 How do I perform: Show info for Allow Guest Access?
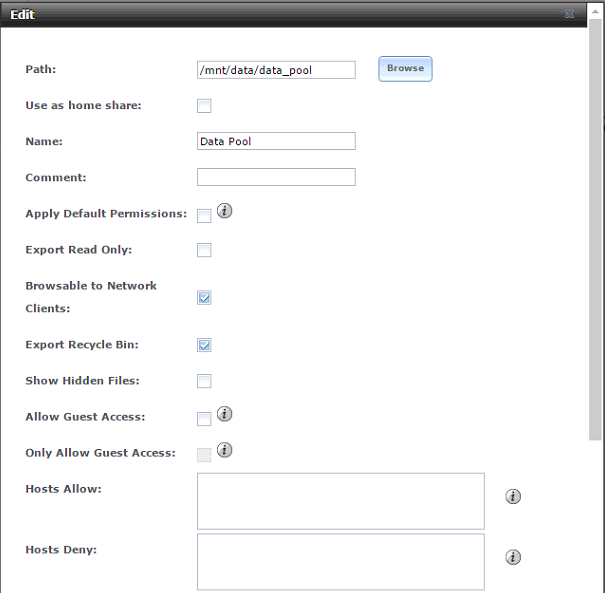pos(225,414)
